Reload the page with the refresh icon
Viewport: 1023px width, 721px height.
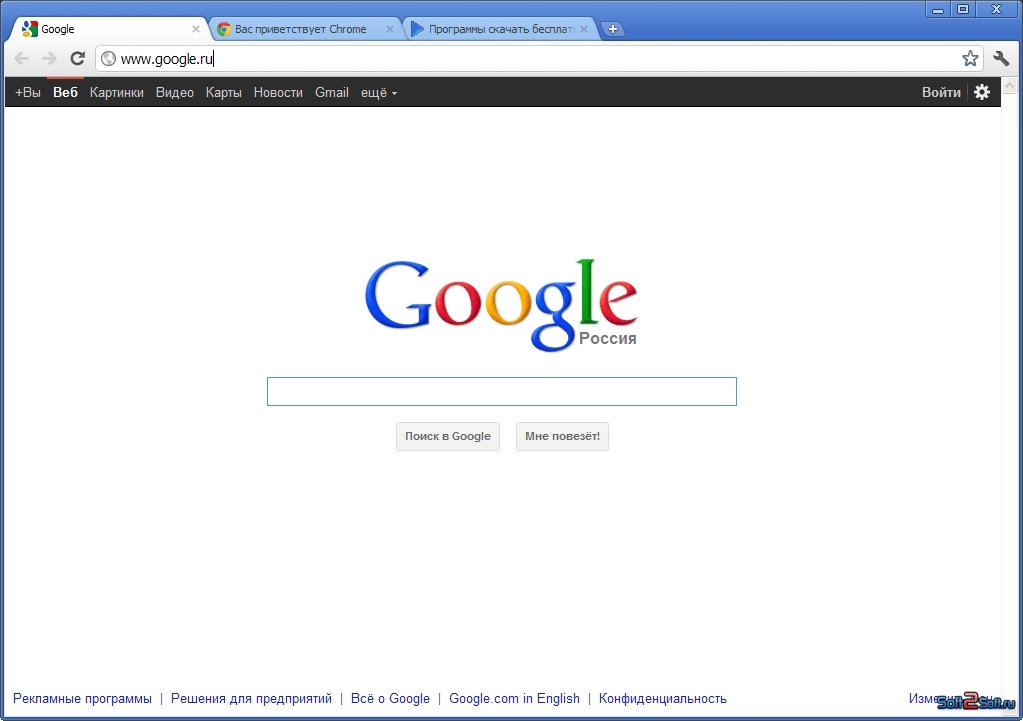tap(78, 59)
